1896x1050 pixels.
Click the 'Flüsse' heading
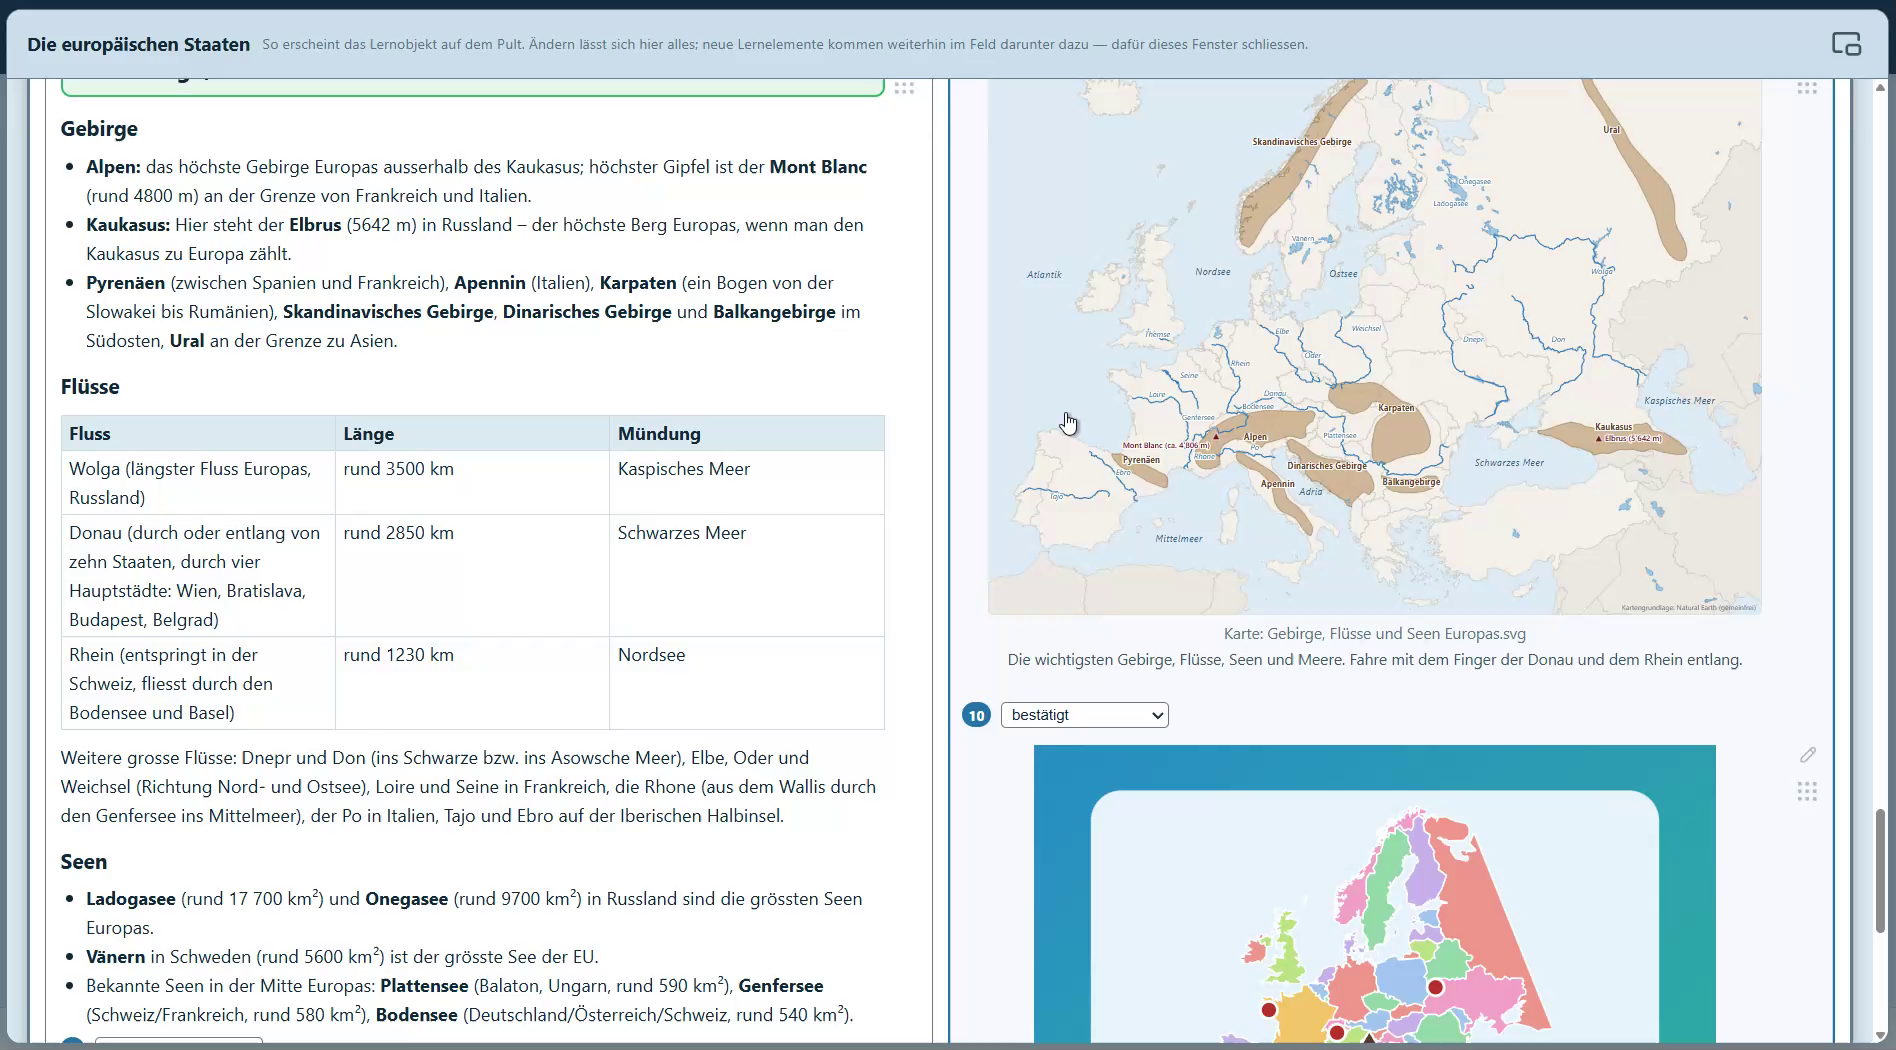click(x=90, y=387)
